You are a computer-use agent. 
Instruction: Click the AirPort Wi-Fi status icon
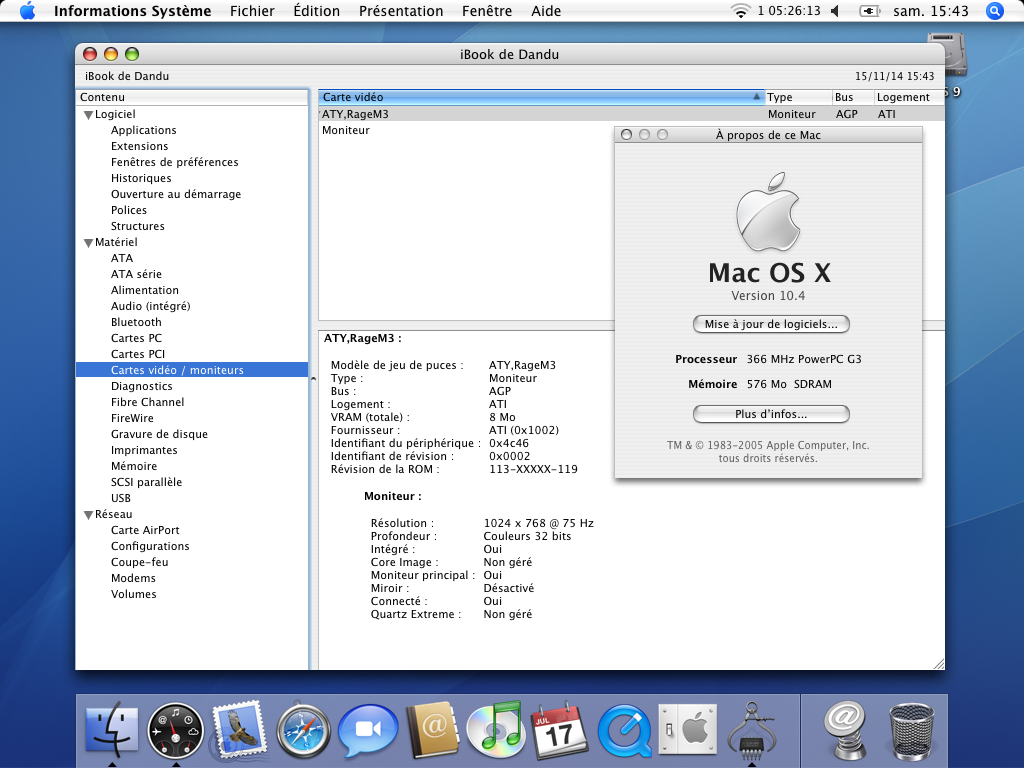tap(740, 10)
